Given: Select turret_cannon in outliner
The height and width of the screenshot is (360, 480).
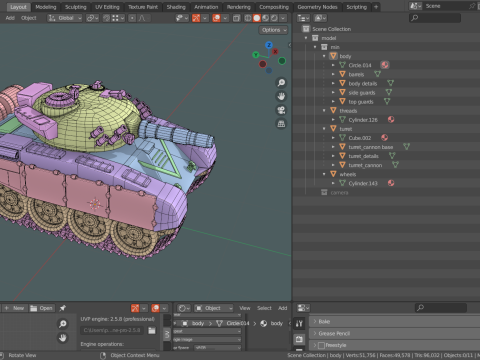Looking at the screenshot, I should click(365, 165).
